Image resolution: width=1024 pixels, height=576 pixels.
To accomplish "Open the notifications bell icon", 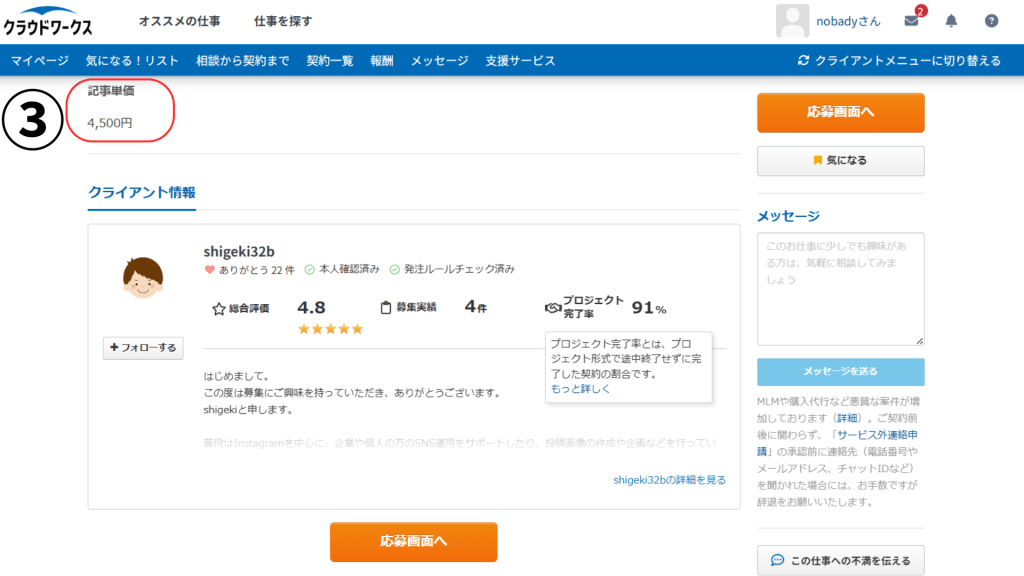I will (951, 21).
